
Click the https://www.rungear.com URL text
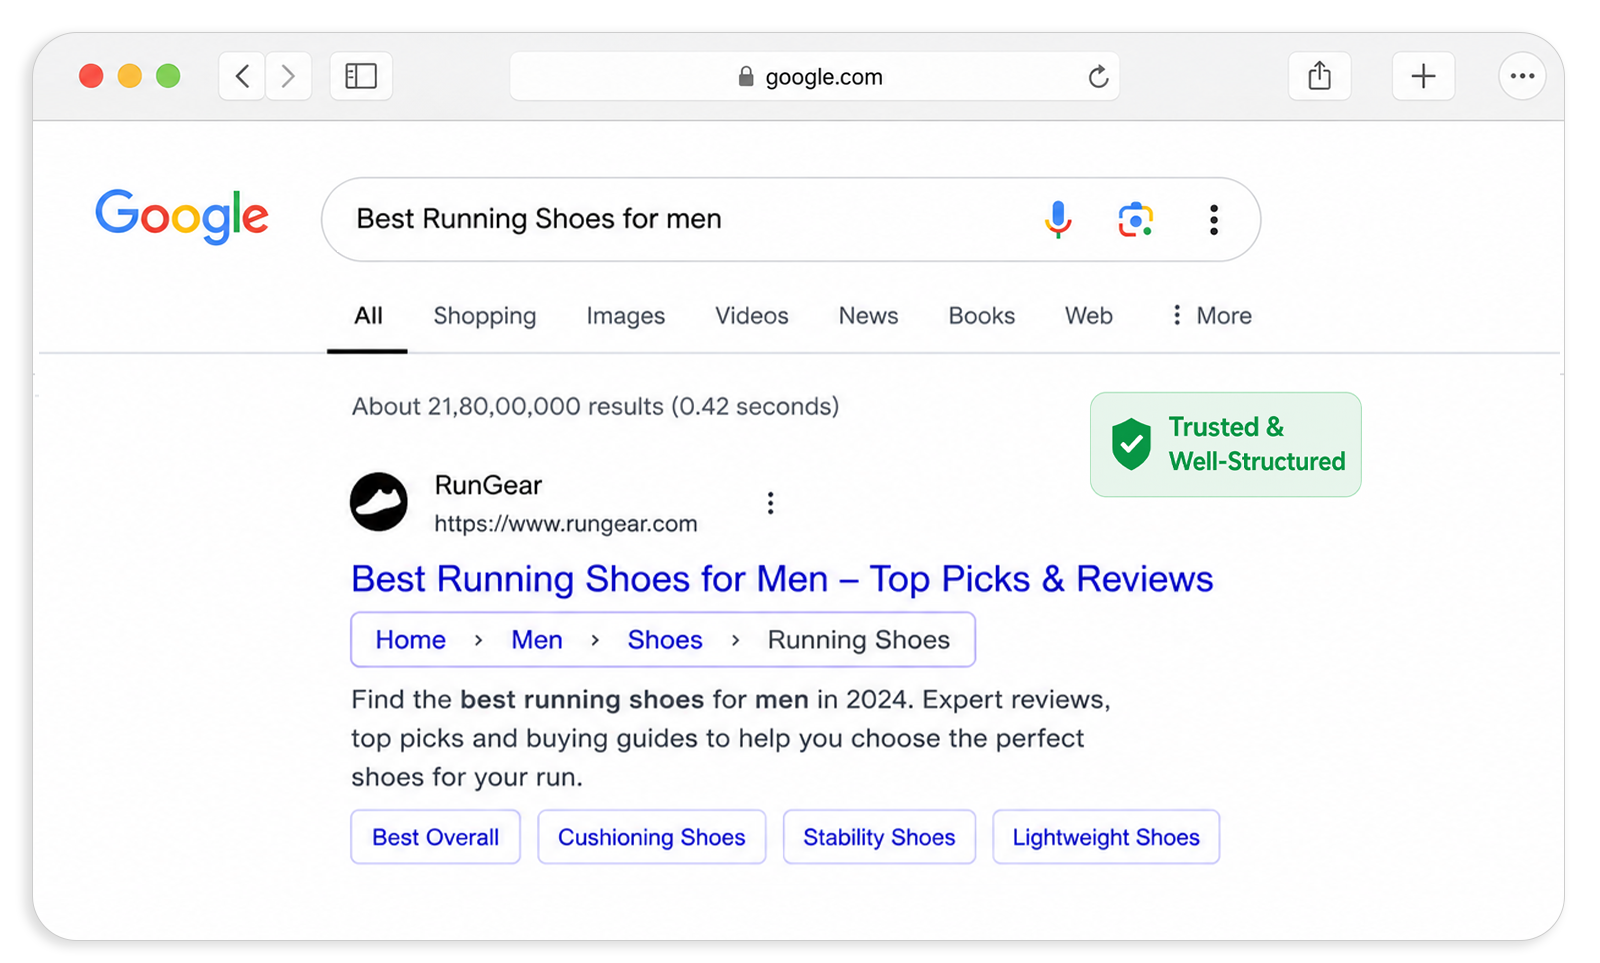point(566,524)
